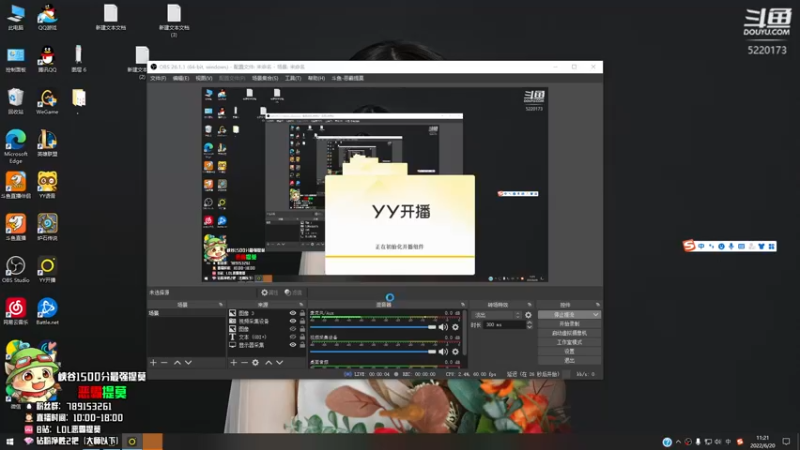Image resolution: width=800 pixels, height=450 pixels.
Task: Pop out the 控件 dock via its header icon
Action: point(597,305)
